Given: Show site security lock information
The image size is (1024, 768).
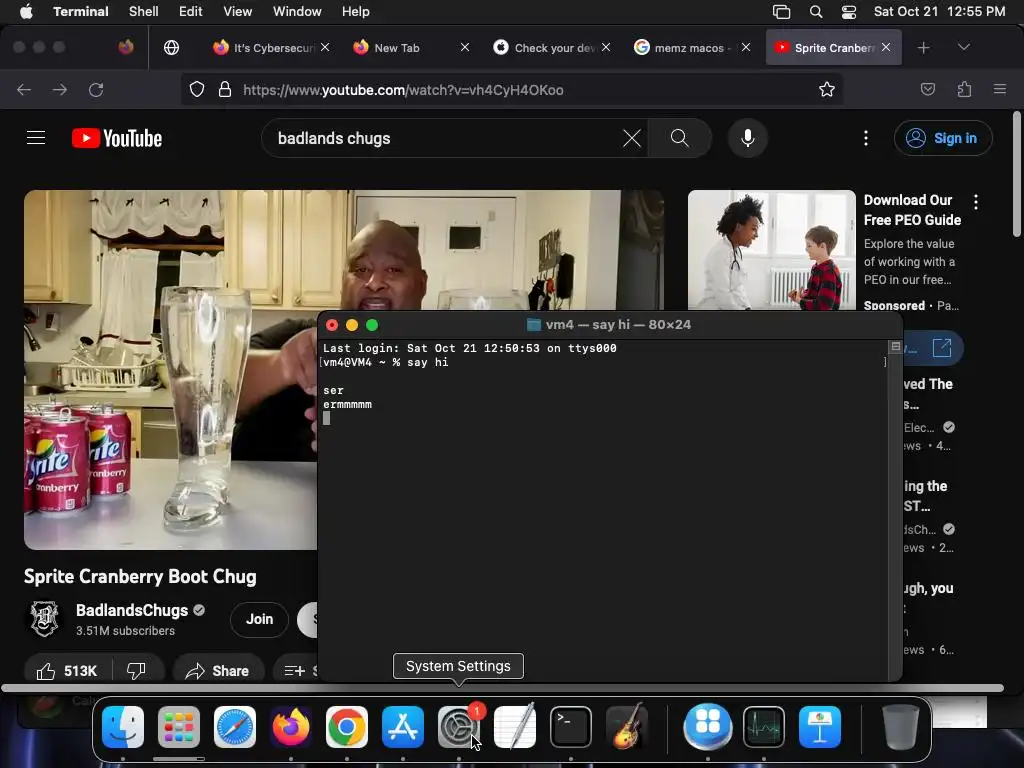Looking at the screenshot, I should (225, 89).
